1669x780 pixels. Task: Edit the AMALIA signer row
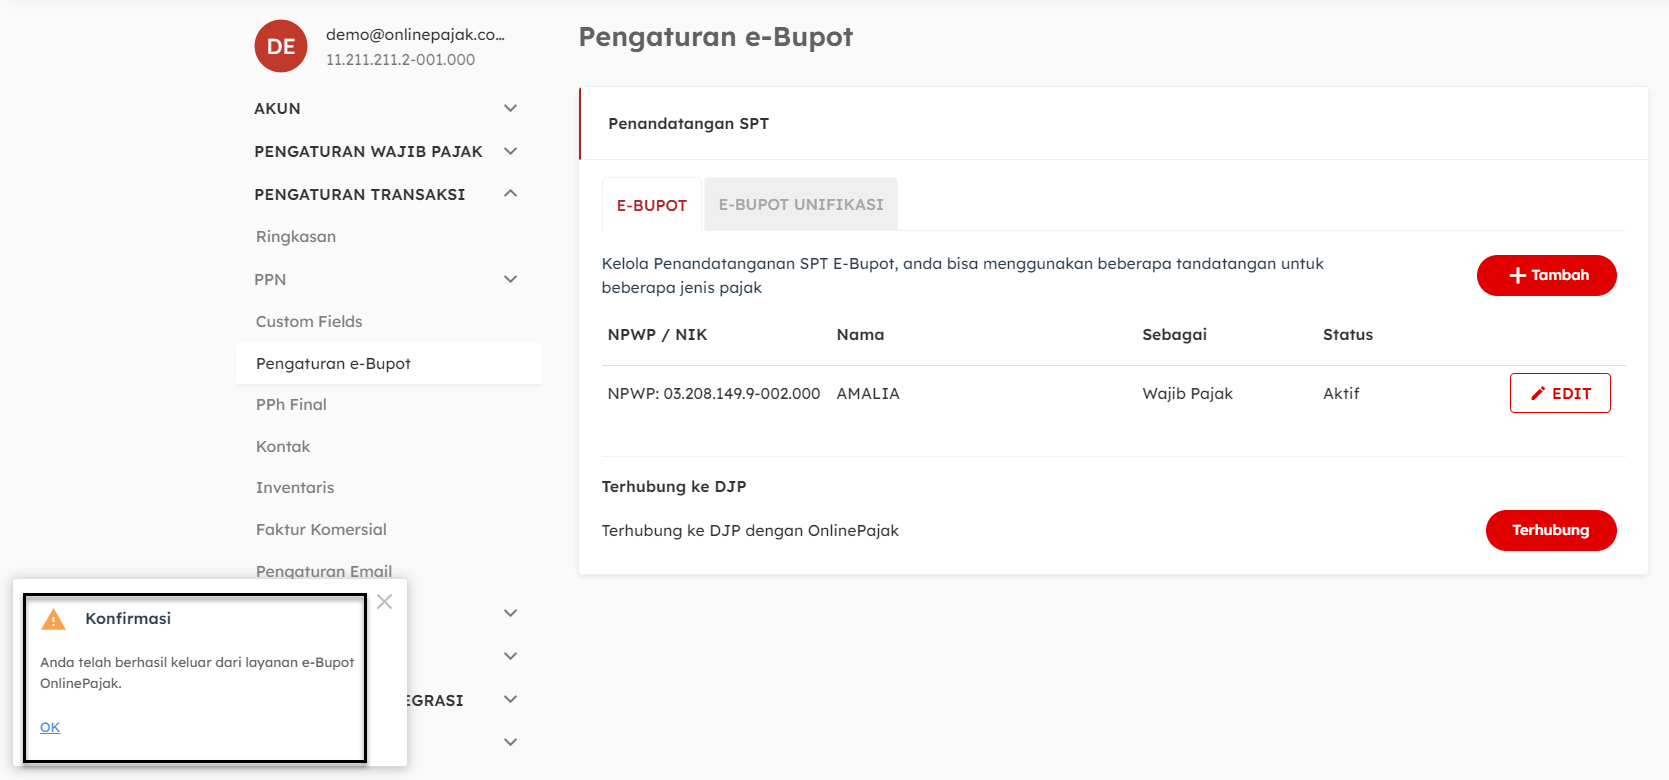(x=1559, y=393)
